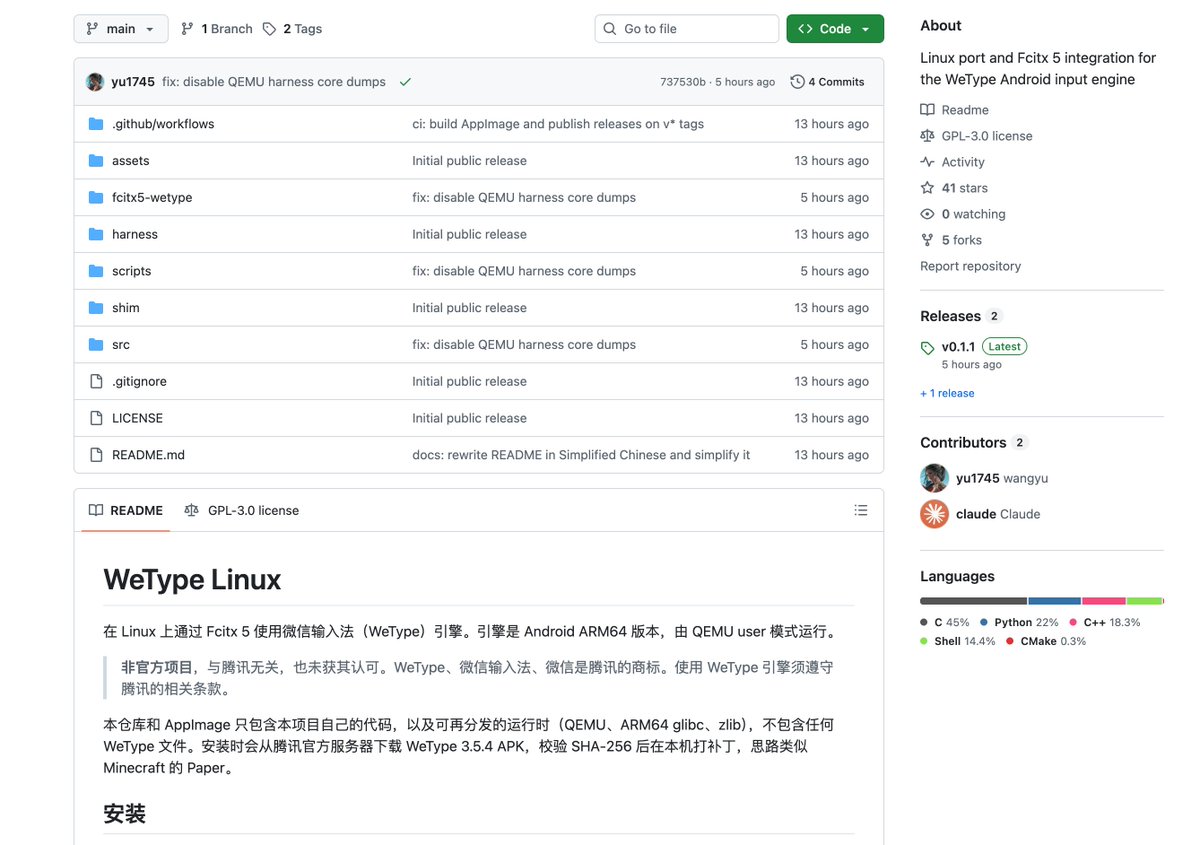1200x845 pixels.
Task: Click the fcitx5-wetype folder icon
Action: click(96, 198)
